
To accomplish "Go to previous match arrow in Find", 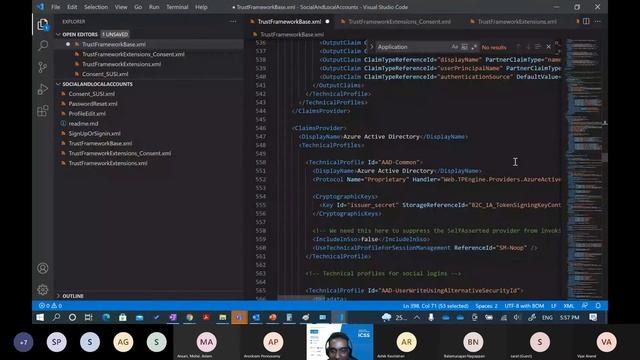I will click(x=518, y=47).
